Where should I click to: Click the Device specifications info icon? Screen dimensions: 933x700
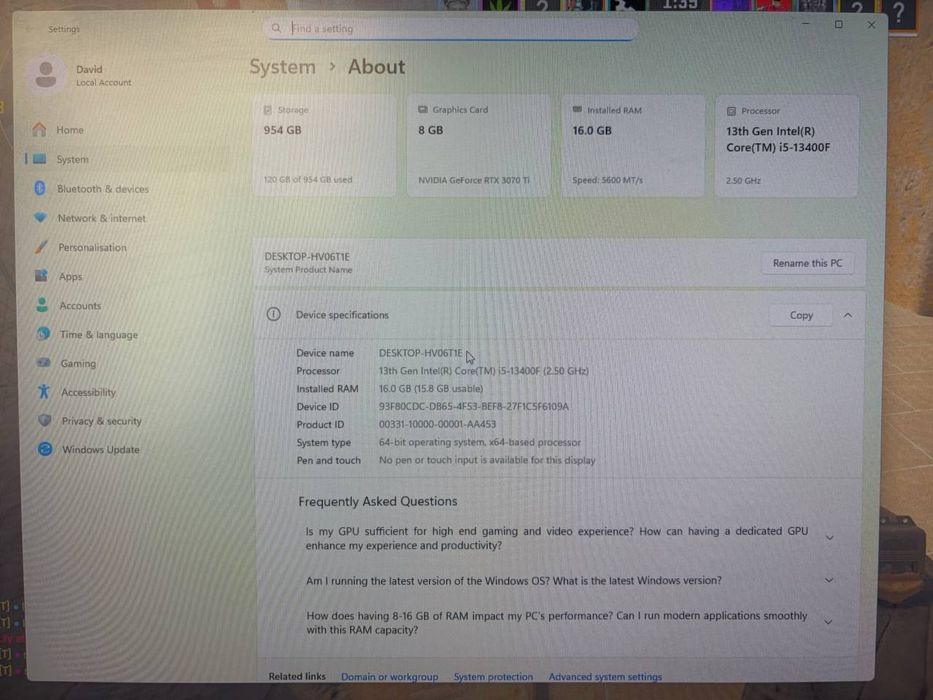[x=273, y=314]
